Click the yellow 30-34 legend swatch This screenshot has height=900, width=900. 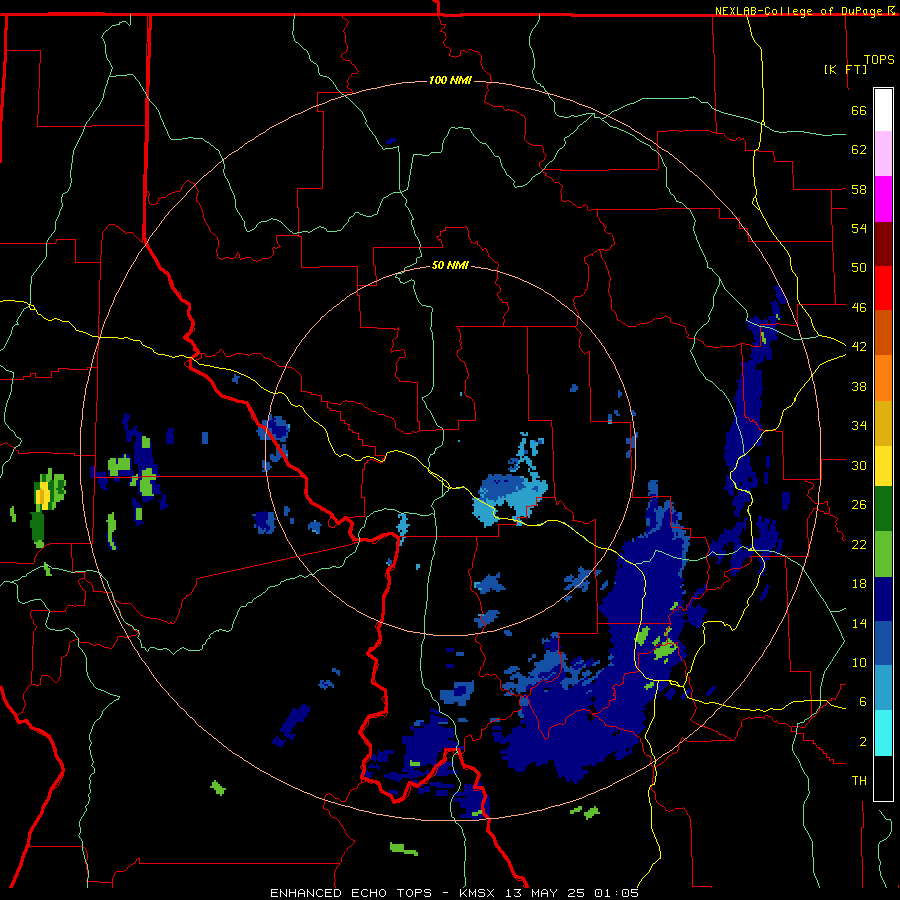883,466
